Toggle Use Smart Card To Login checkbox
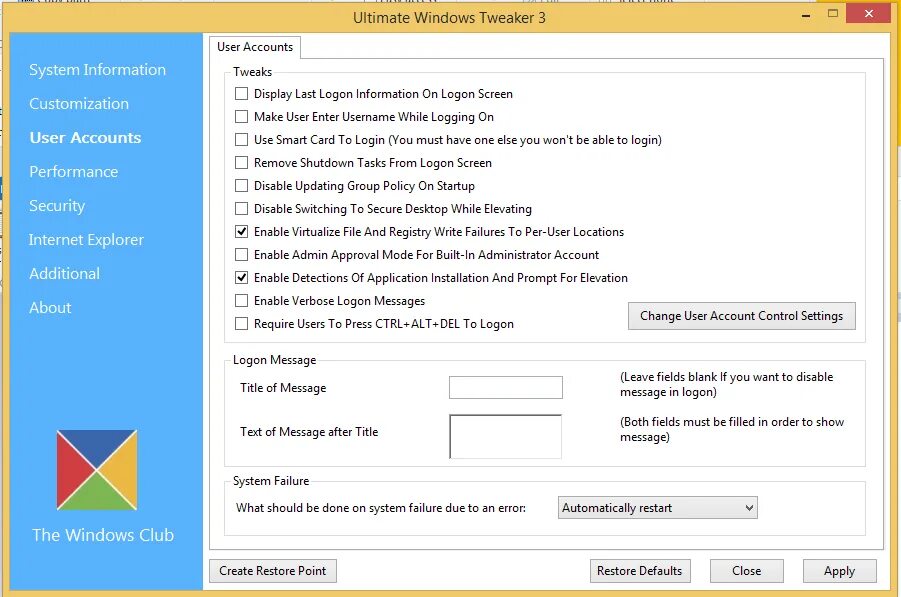The width and height of the screenshot is (901, 597). pyautogui.click(x=241, y=140)
